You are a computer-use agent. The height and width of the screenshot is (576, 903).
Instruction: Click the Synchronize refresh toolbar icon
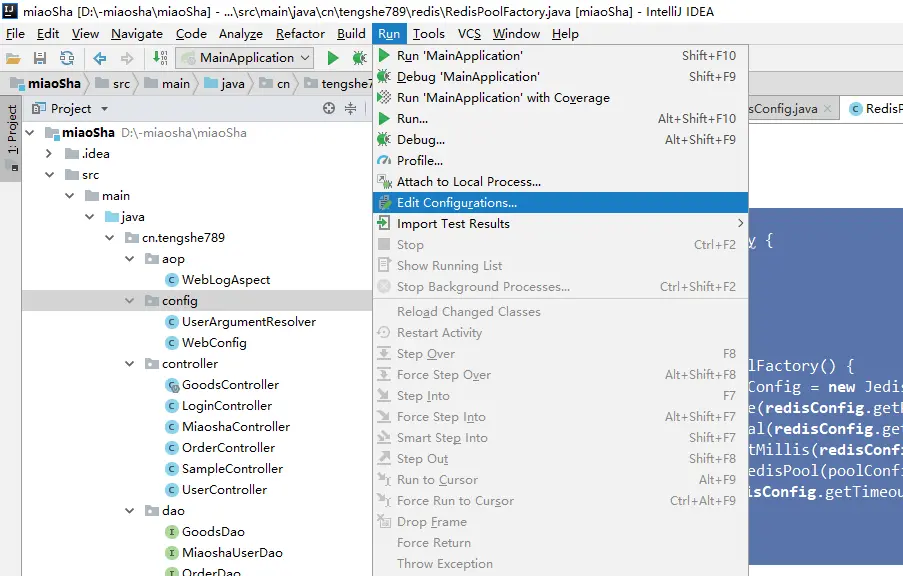[67, 58]
